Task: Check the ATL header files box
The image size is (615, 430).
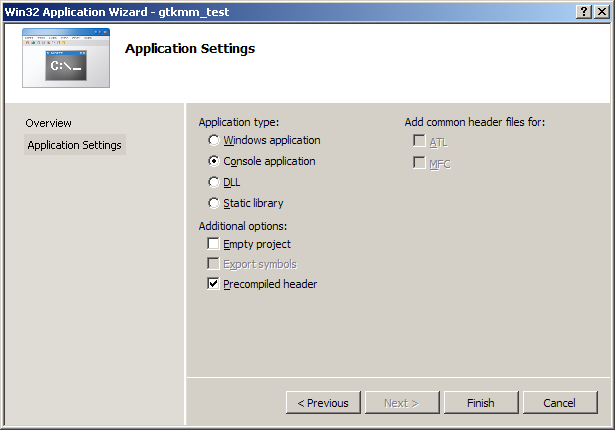Action: [x=419, y=142]
